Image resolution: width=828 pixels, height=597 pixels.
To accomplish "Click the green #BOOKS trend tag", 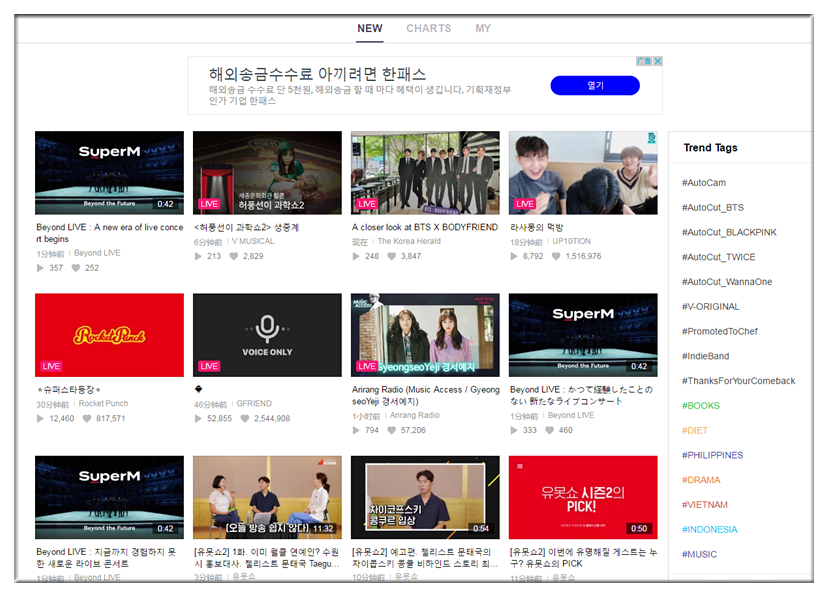I will pyautogui.click(x=700, y=406).
